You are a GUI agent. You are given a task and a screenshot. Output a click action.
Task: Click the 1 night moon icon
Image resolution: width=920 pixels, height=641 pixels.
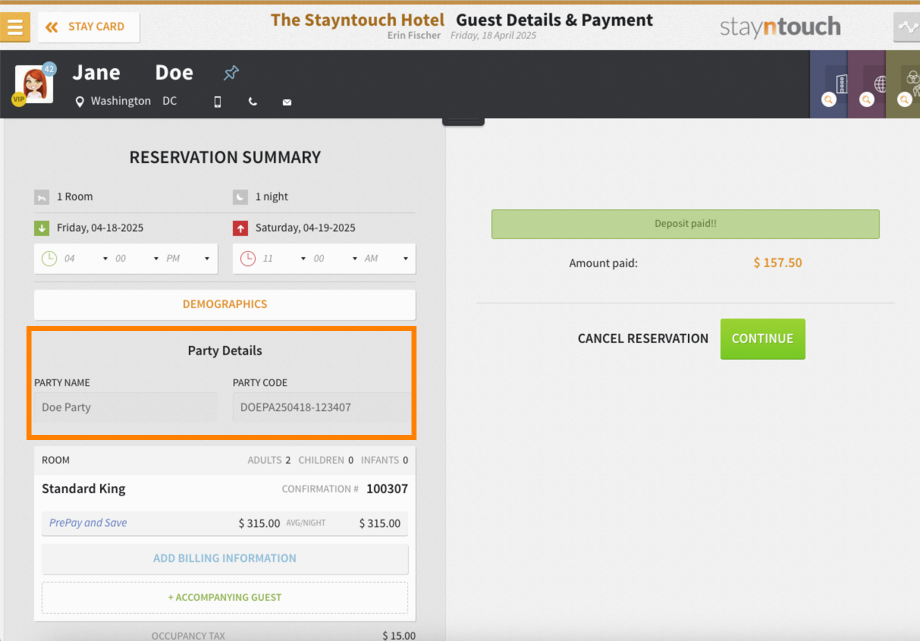coord(241,197)
